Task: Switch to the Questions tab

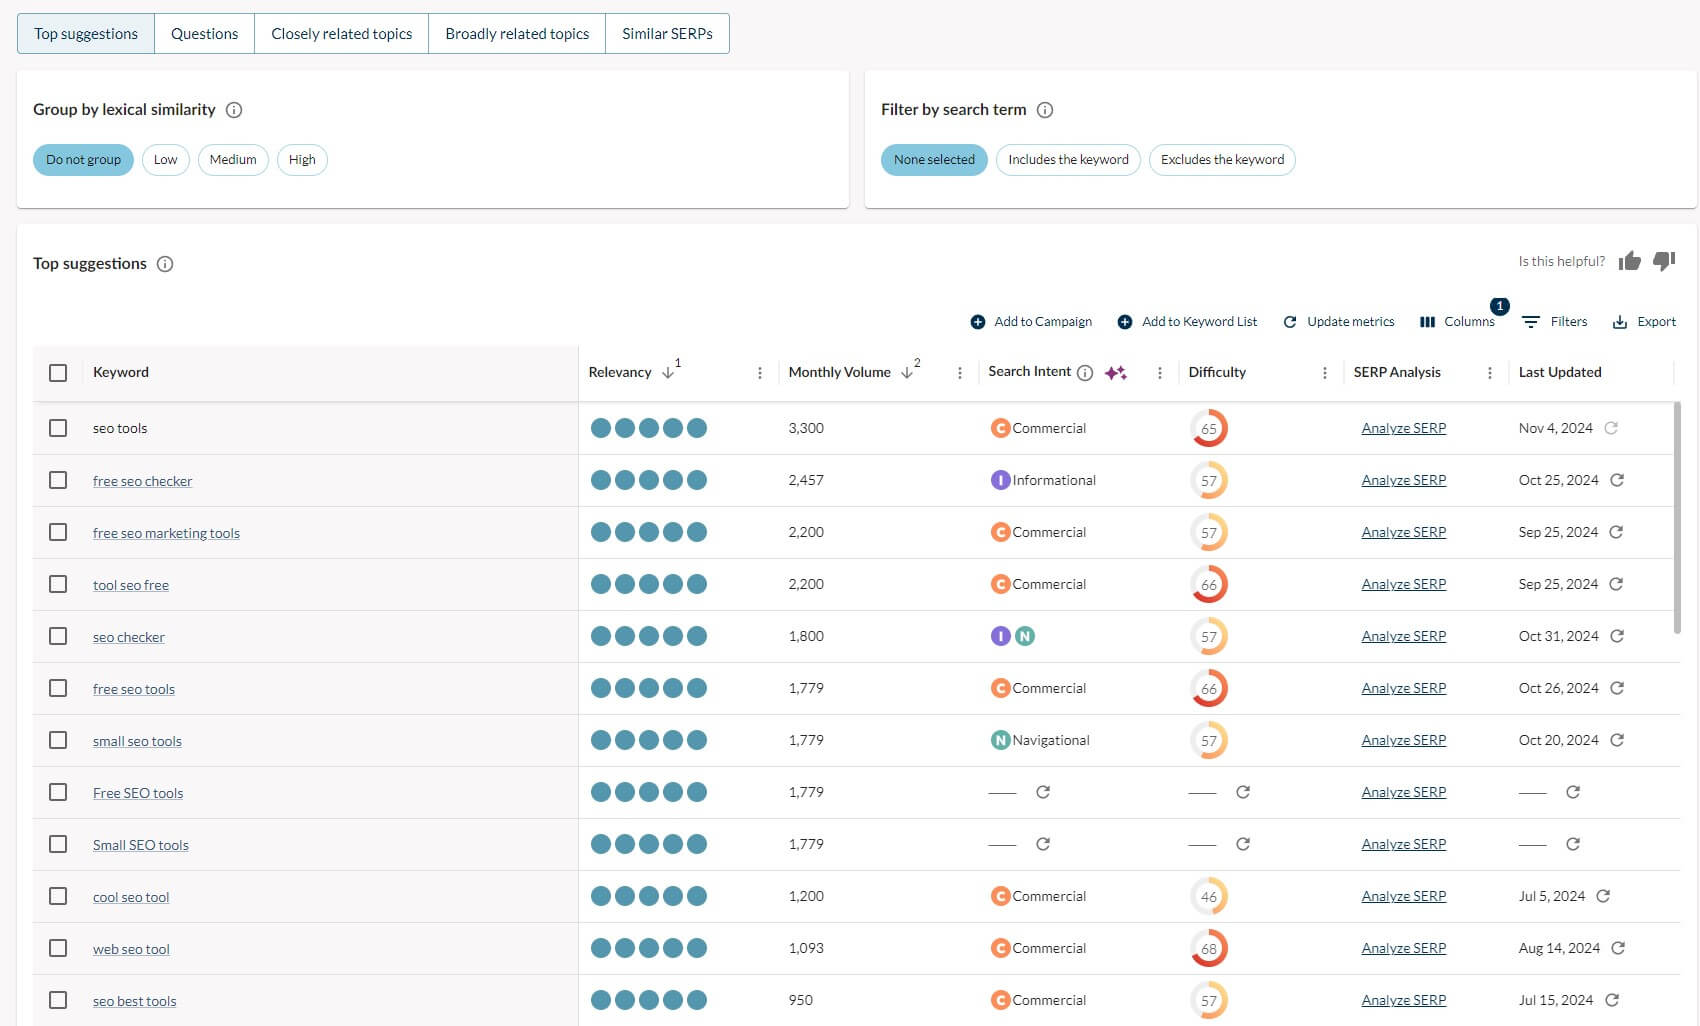Action: coord(204,33)
